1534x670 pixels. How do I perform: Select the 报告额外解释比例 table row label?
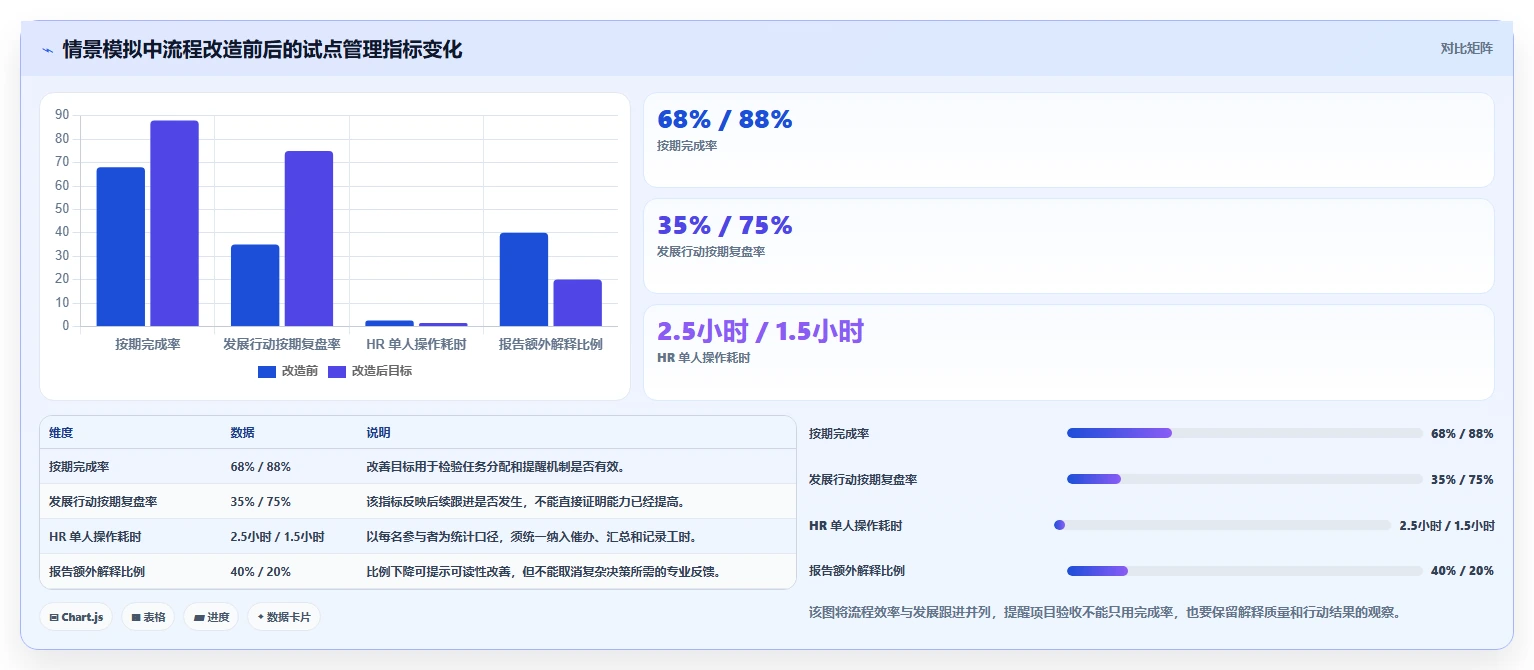point(97,572)
